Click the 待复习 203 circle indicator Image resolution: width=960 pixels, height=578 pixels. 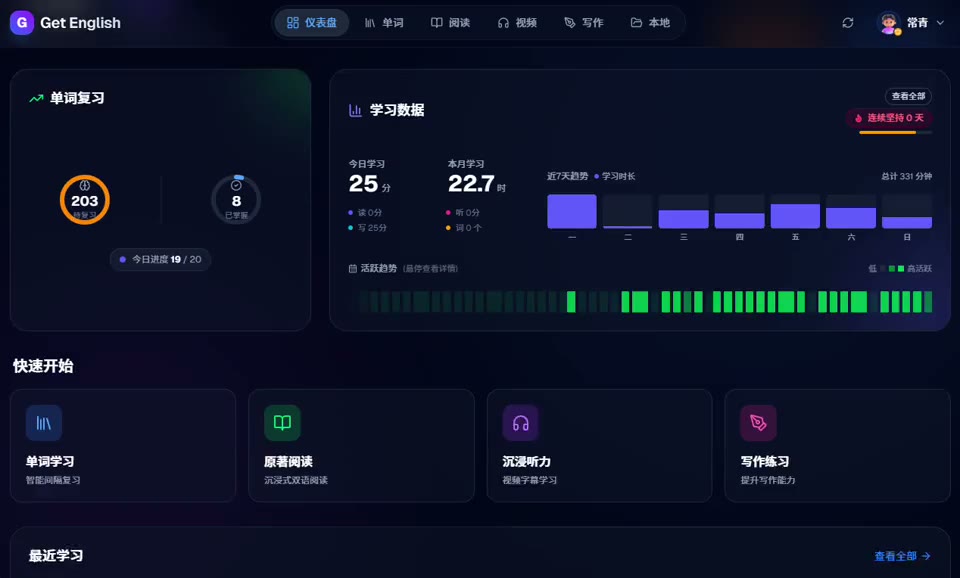(x=85, y=200)
